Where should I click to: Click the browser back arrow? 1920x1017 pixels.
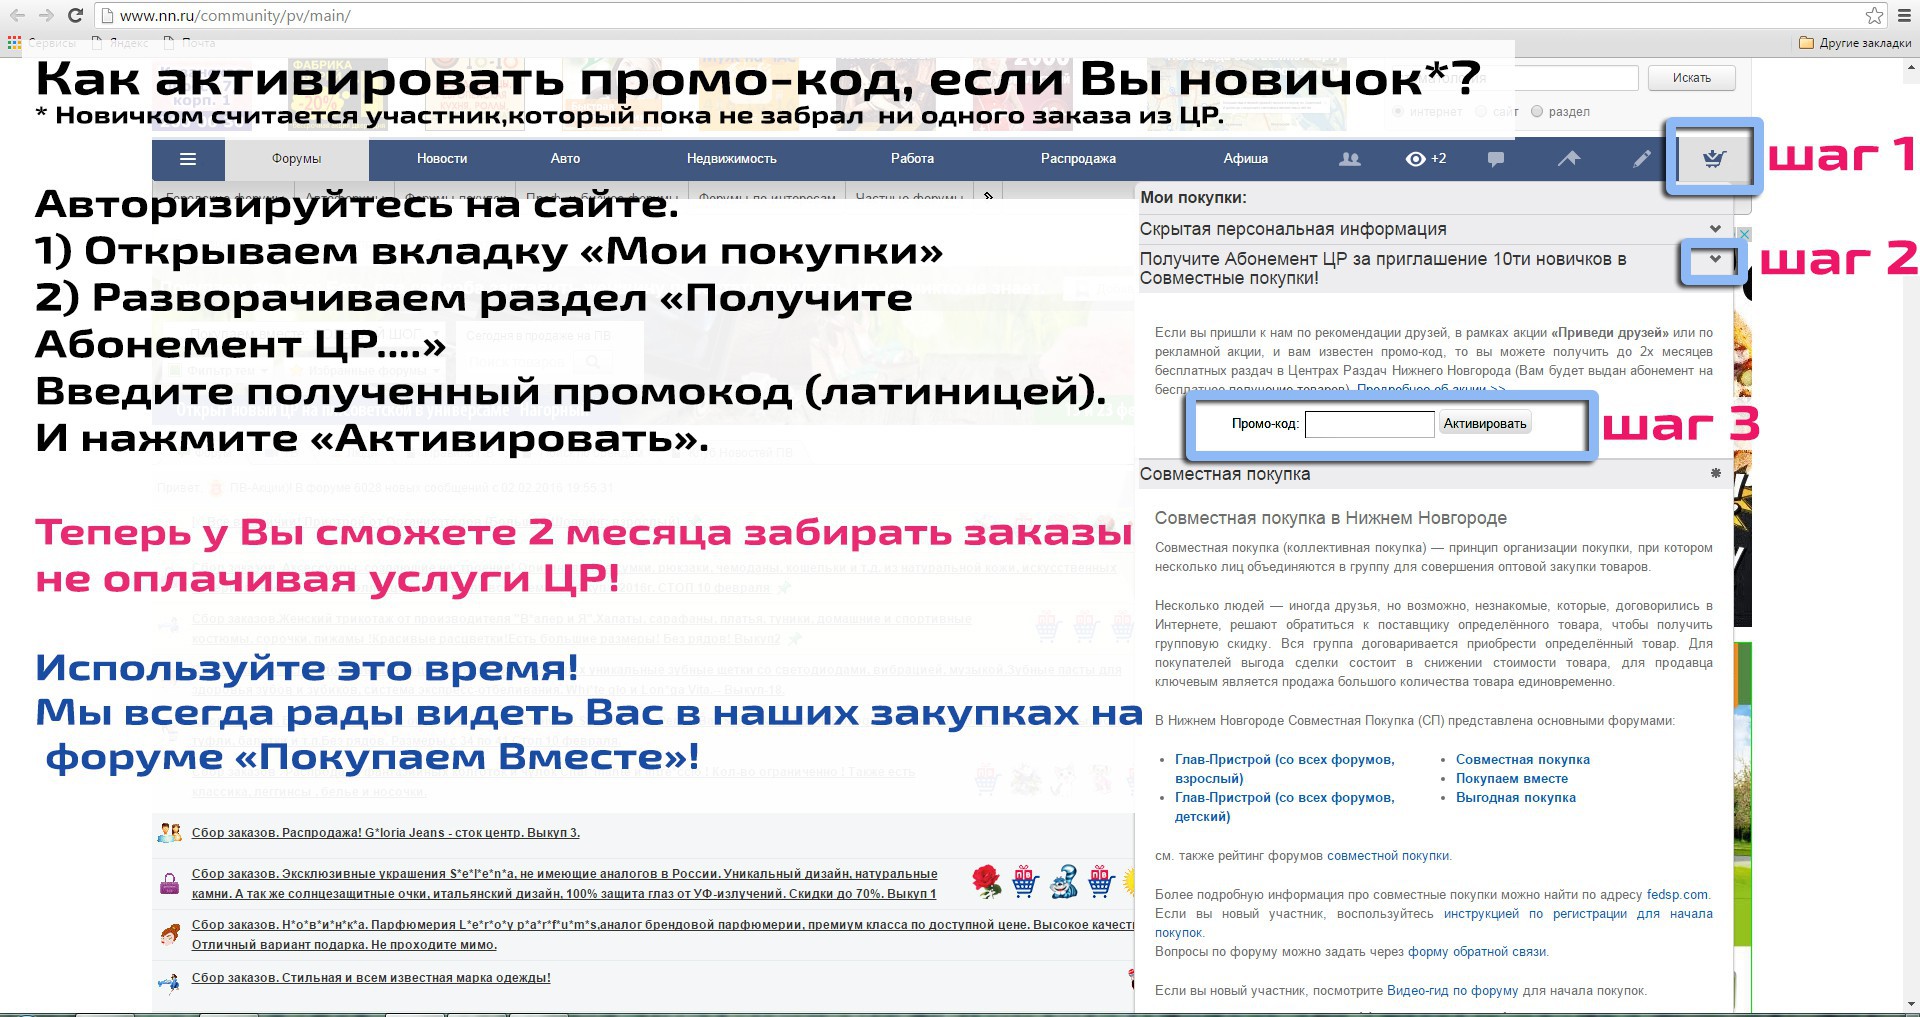tap(16, 15)
